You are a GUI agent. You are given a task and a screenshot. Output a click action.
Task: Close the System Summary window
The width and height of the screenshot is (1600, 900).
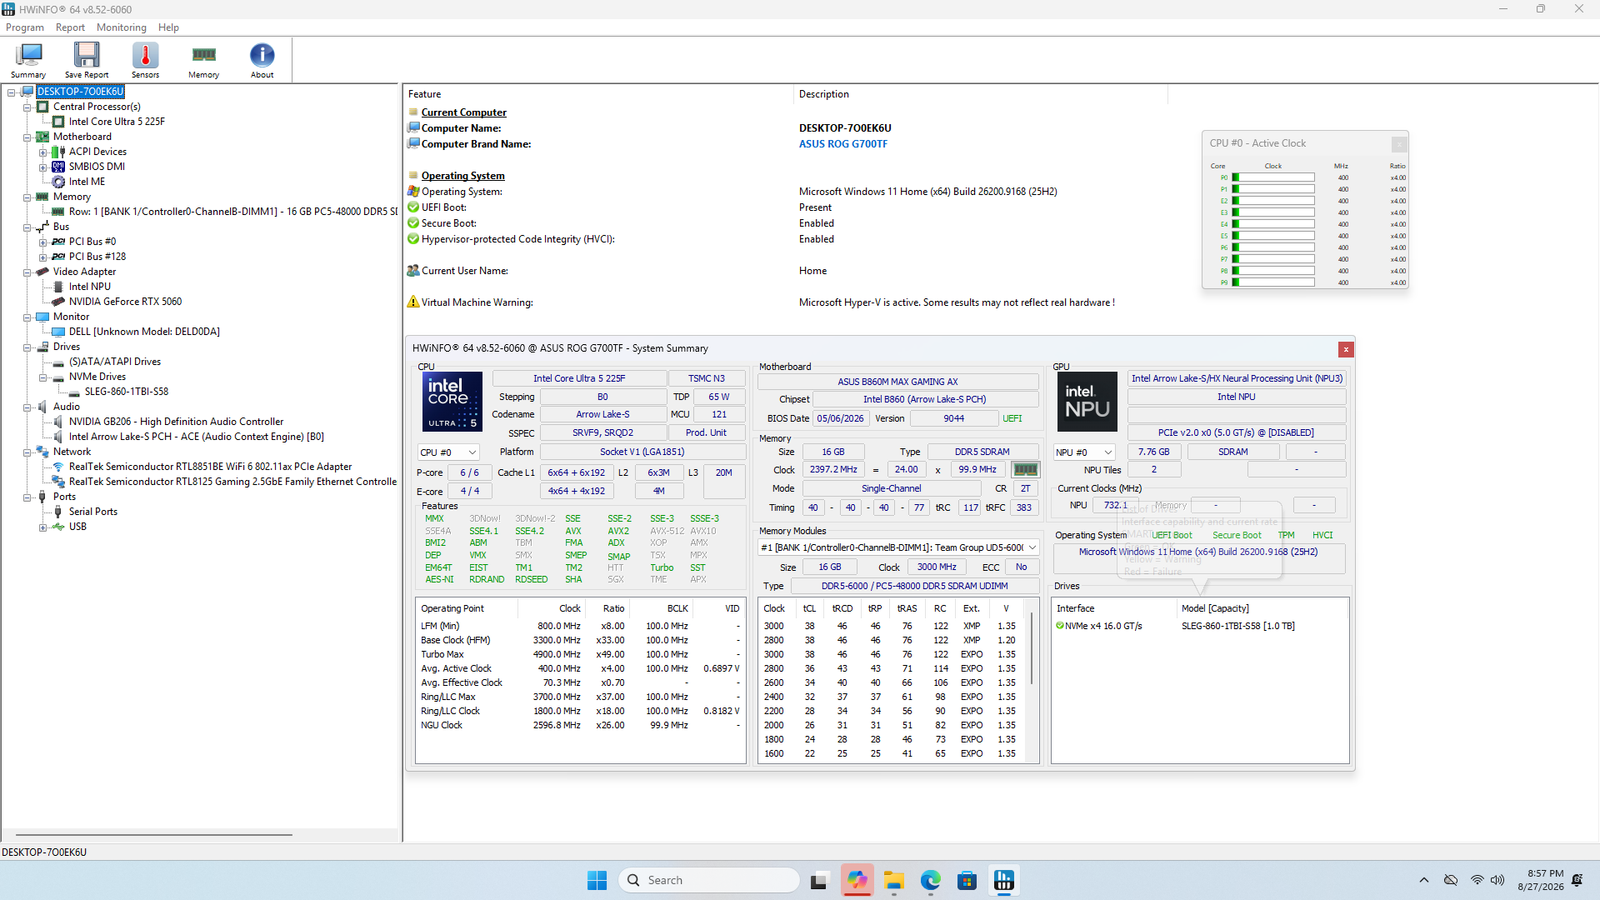click(1346, 349)
